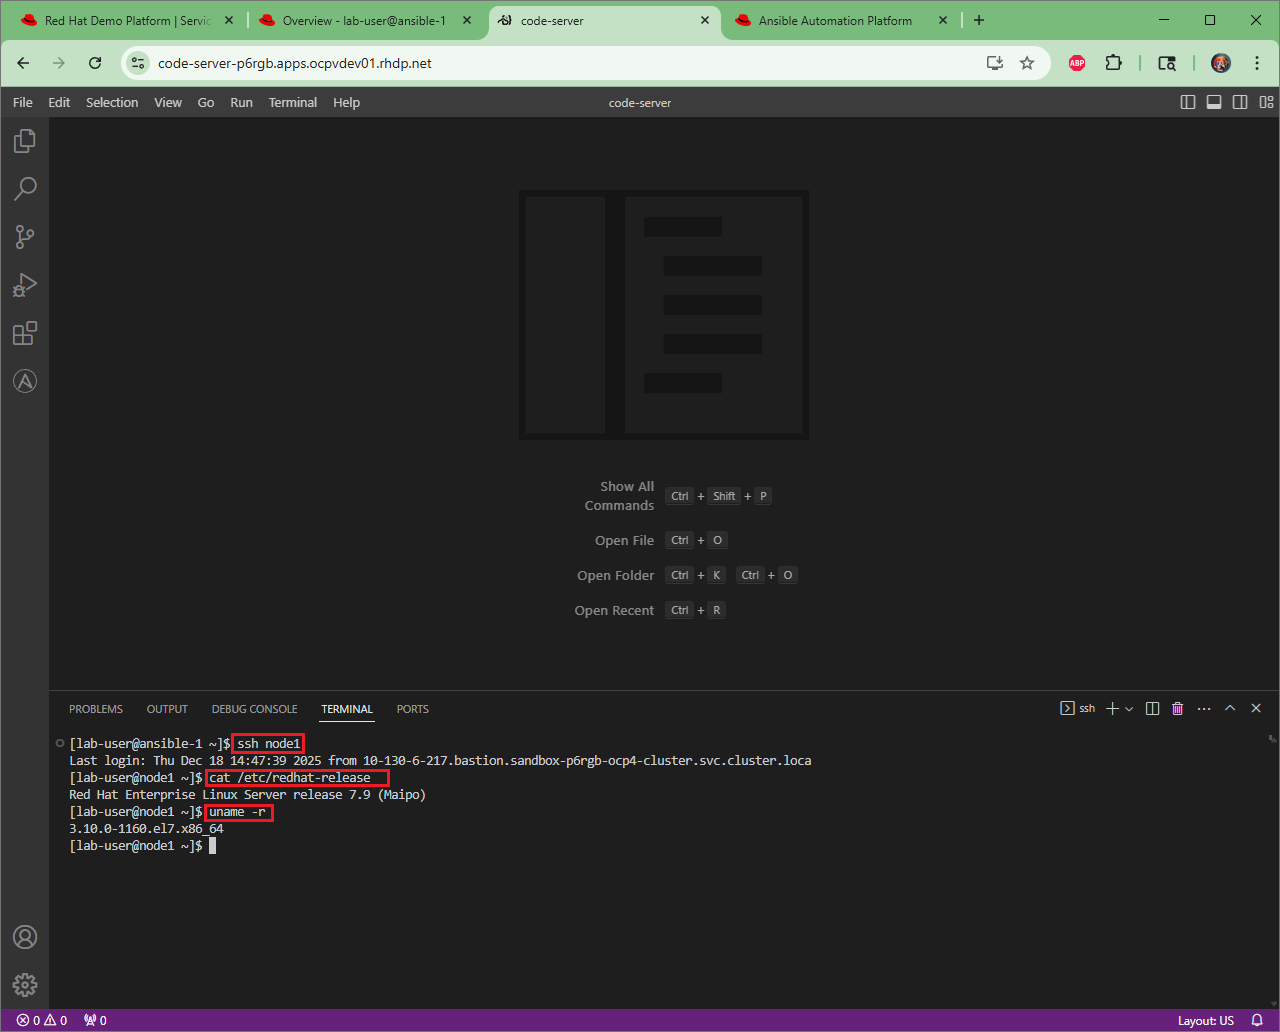
Task: Open the Source Control view
Action: click(25, 237)
